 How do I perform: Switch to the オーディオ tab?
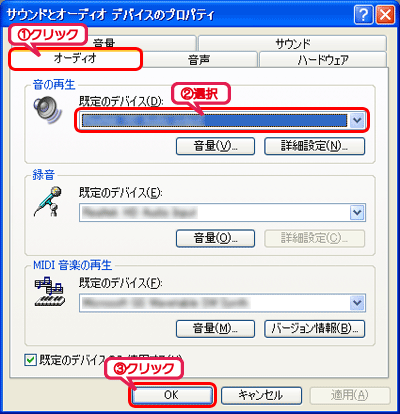pyautogui.click(x=75, y=59)
